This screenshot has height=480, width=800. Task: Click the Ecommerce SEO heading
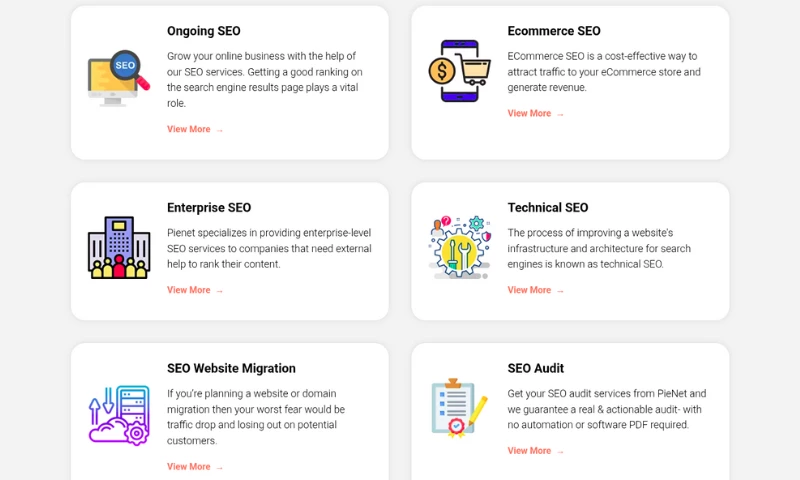[x=554, y=31]
